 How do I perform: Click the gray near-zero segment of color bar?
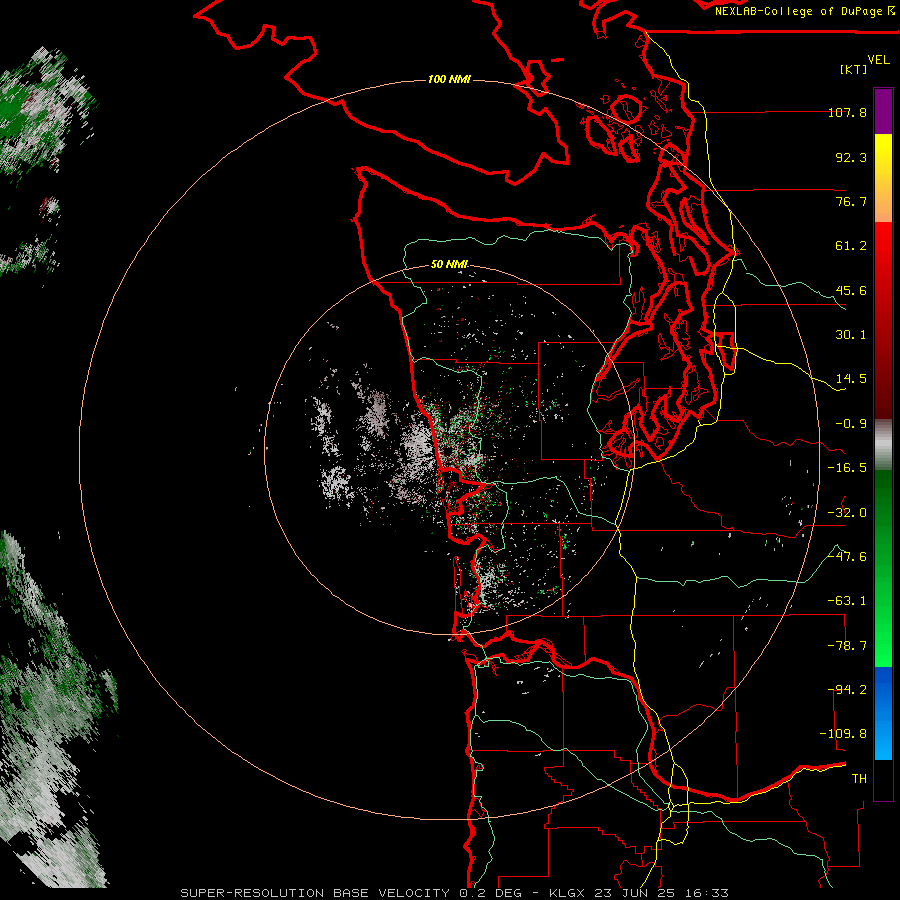pos(883,445)
